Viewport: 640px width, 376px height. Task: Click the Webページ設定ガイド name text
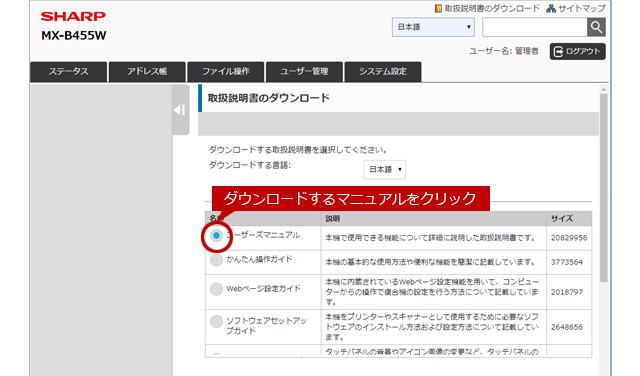[264, 289]
